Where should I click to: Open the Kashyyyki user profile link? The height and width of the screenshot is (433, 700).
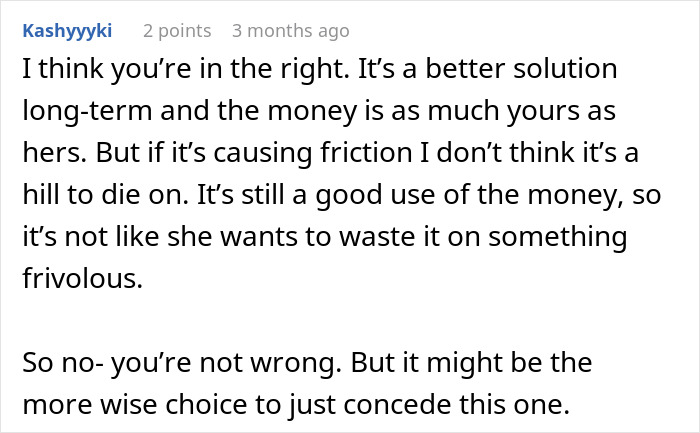[65, 31]
